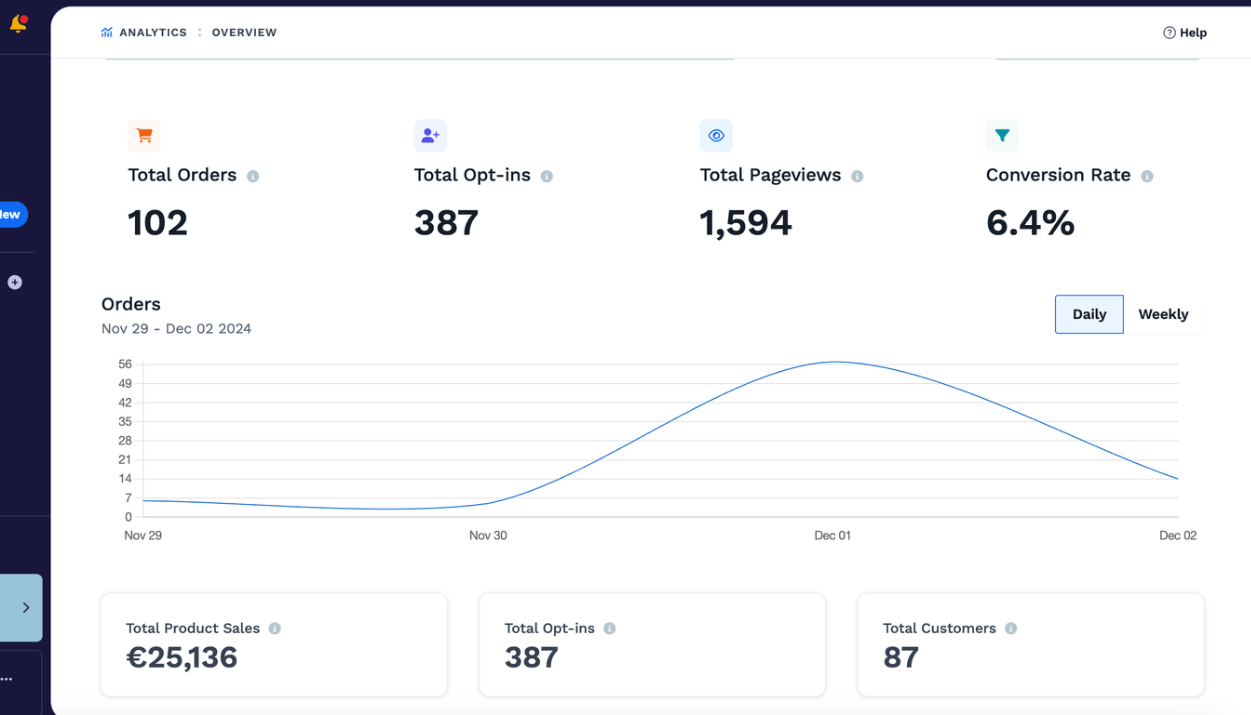The height and width of the screenshot is (715, 1251).
Task: Click info icon beside Total Product Sales
Action: click(x=275, y=629)
